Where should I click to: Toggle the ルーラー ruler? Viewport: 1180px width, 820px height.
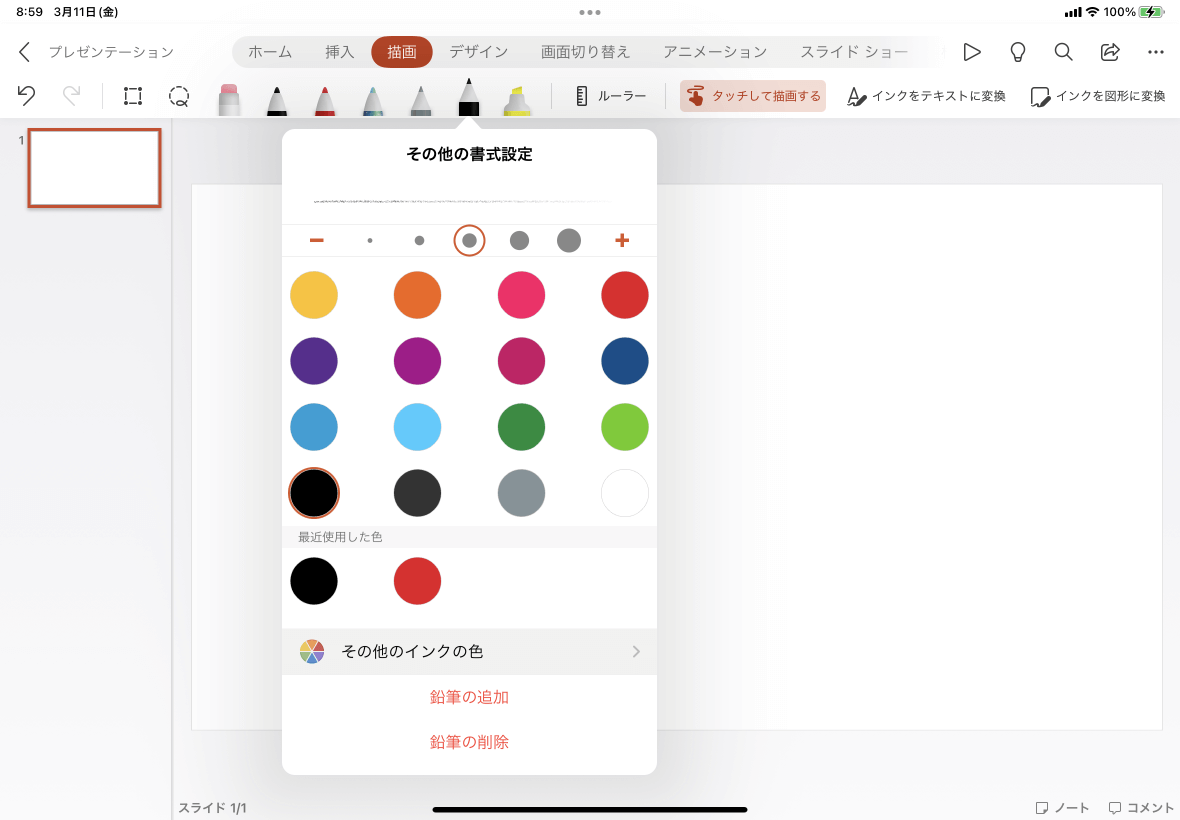coord(611,96)
